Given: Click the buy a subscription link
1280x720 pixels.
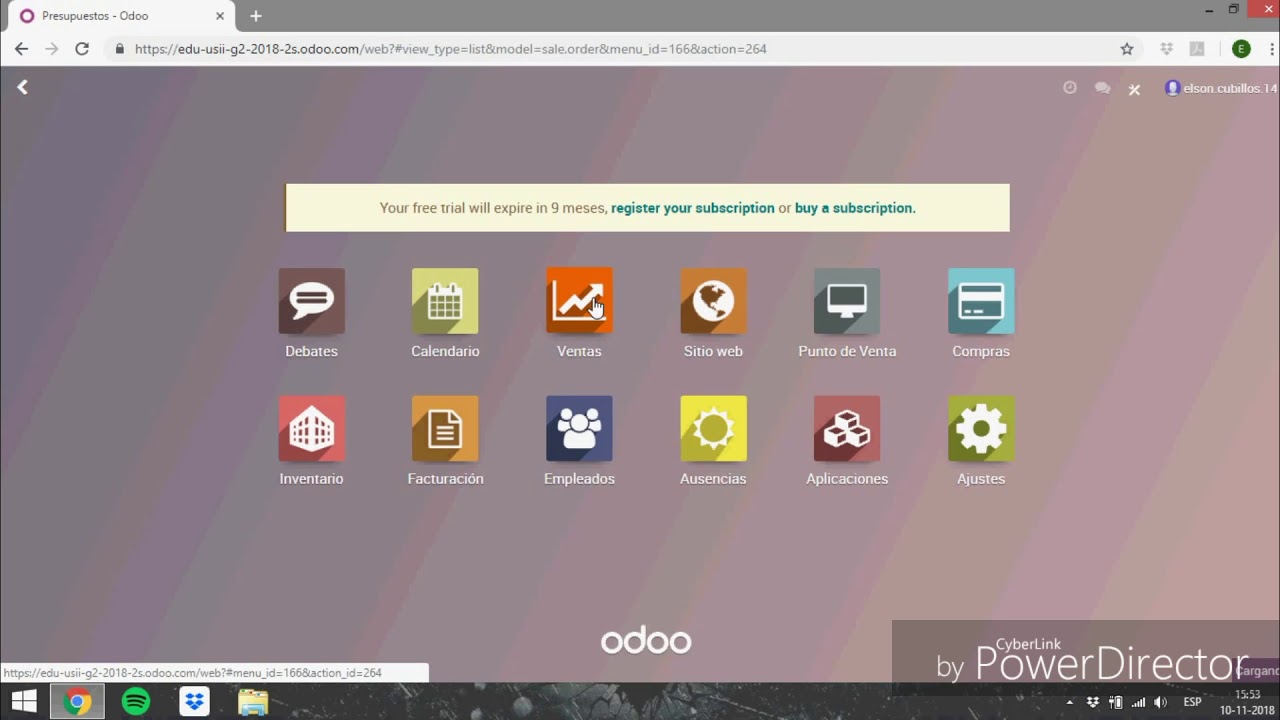Looking at the screenshot, I should pos(853,208).
